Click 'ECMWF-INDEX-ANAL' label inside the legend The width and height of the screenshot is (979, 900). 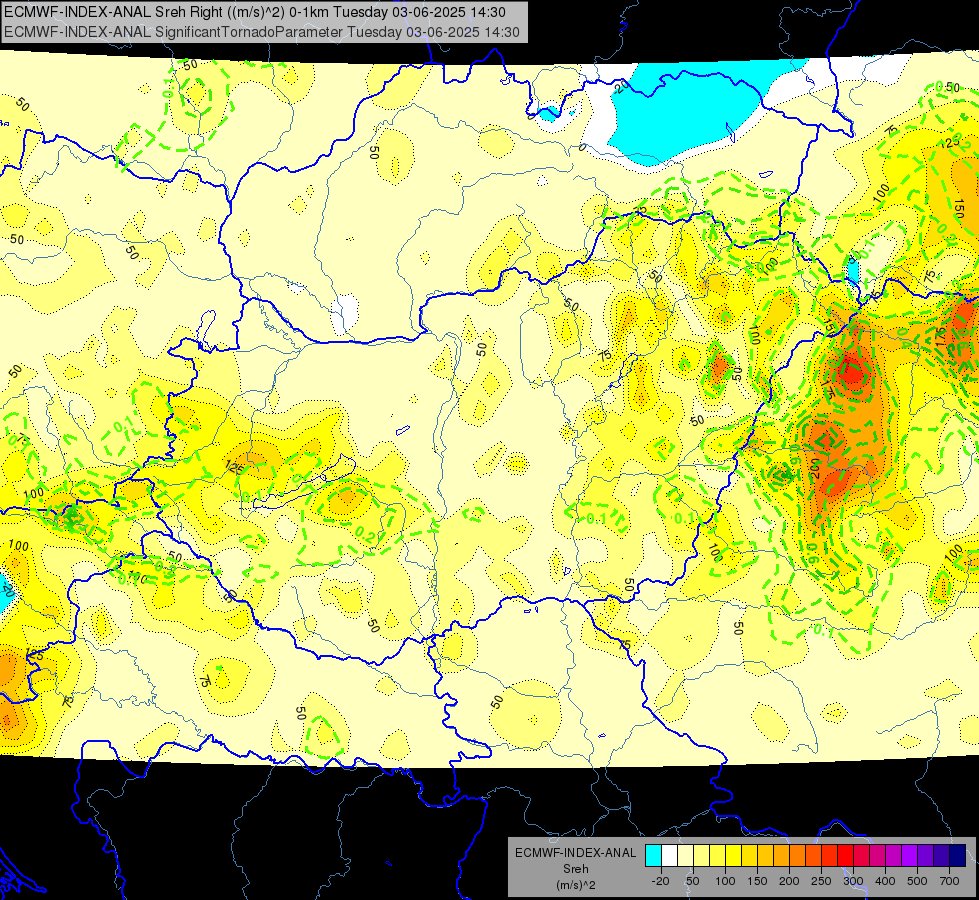(x=575, y=853)
